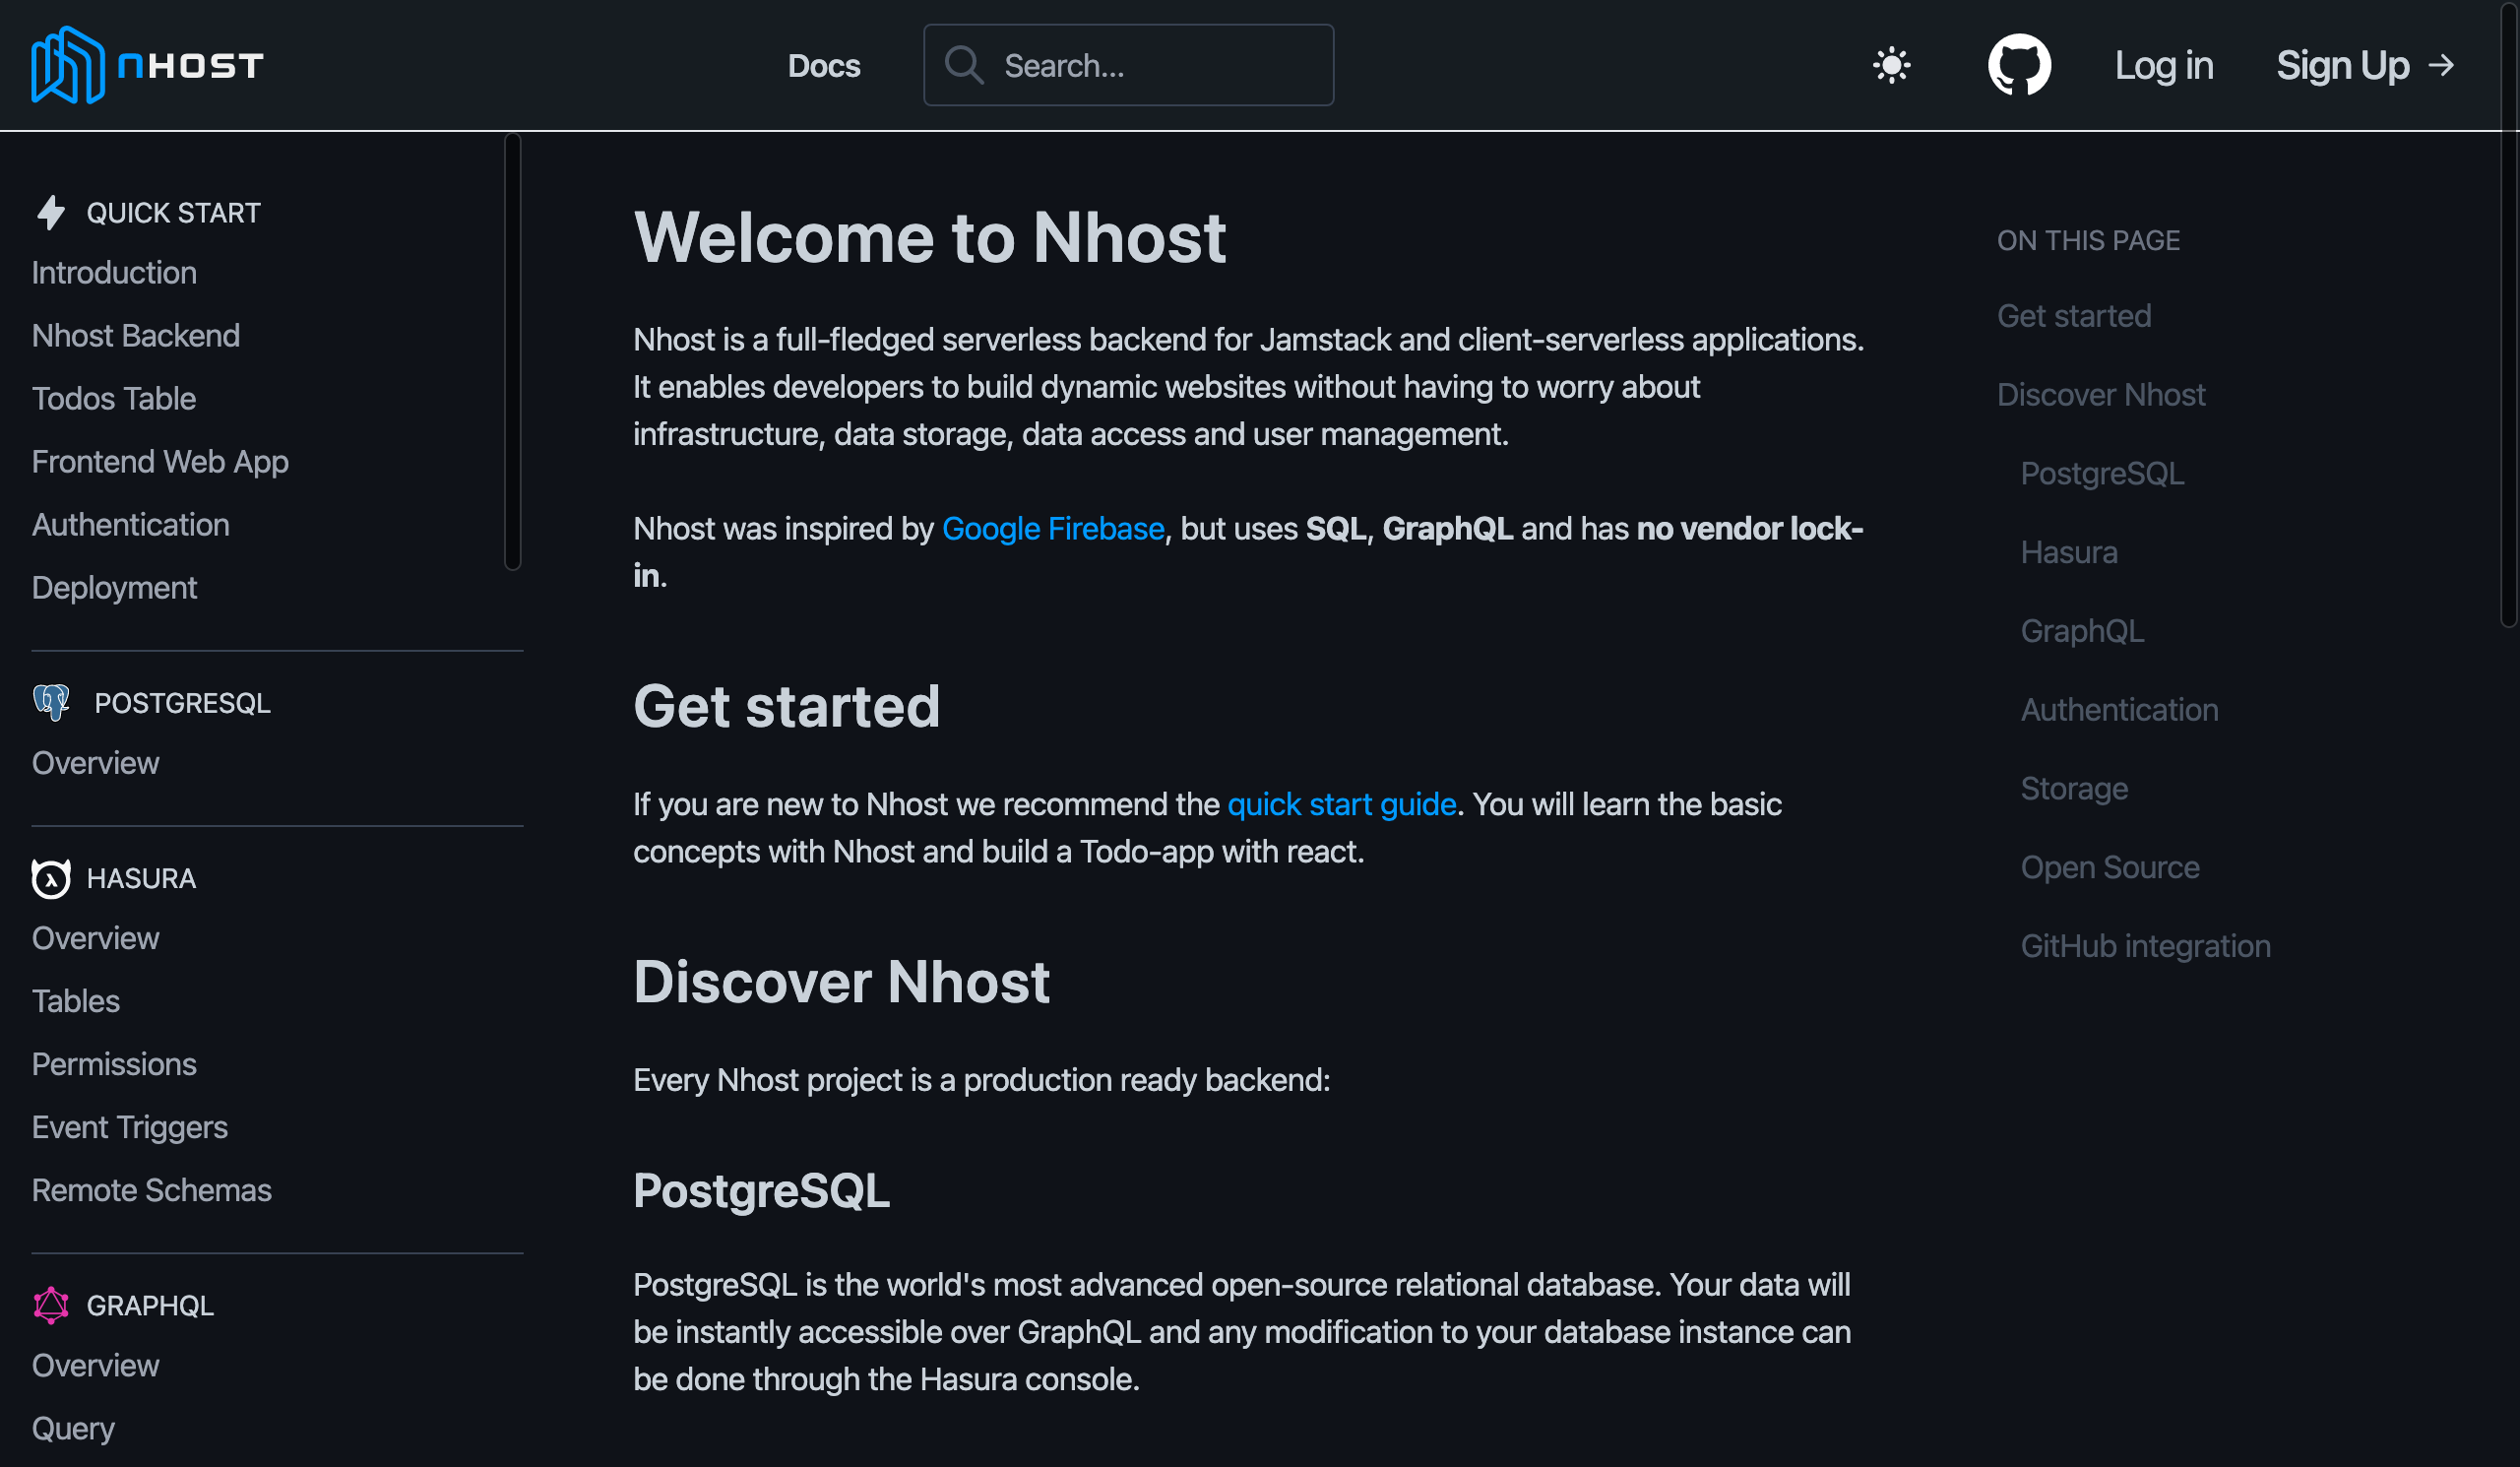The height and width of the screenshot is (1467, 2520).
Task: Open Event Triggers under Hasura
Action: (x=130, y=1128)
